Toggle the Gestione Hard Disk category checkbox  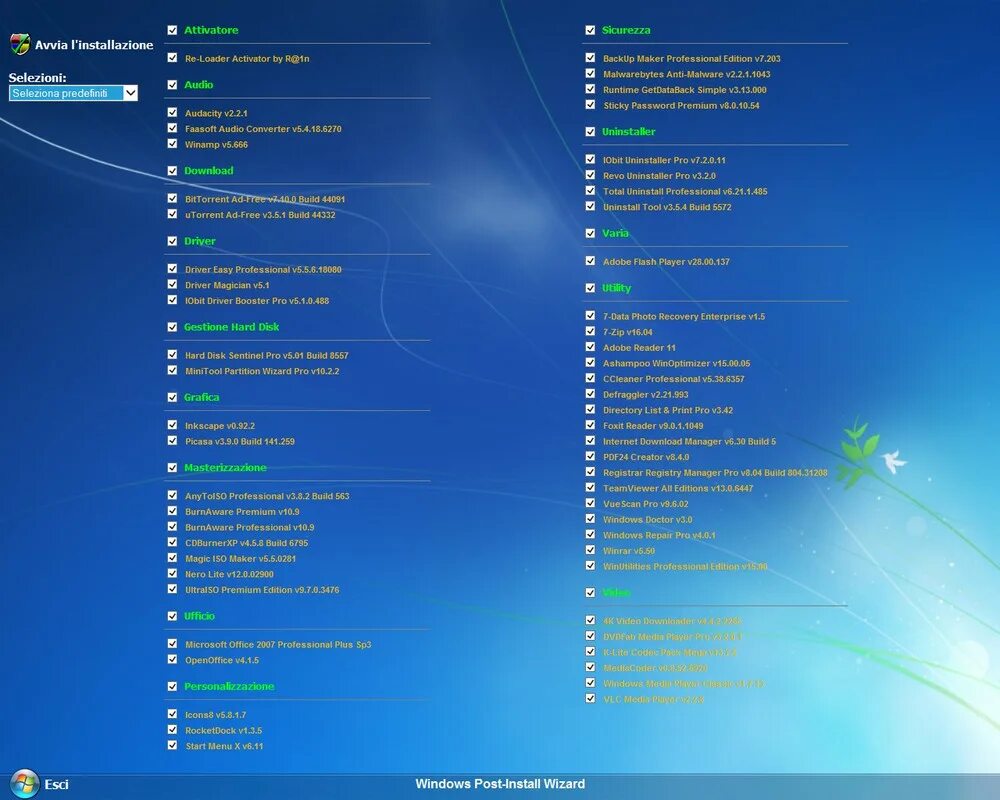(x=172, y=327)
